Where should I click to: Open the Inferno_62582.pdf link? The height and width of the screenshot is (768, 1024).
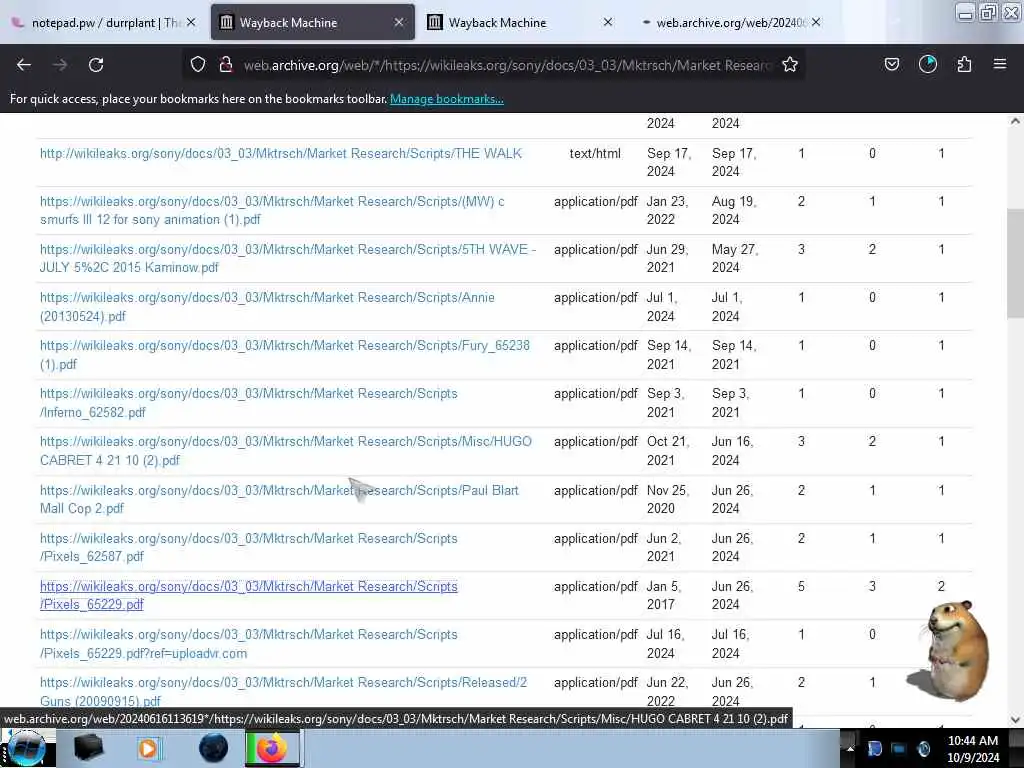click(x=249, y=402)
